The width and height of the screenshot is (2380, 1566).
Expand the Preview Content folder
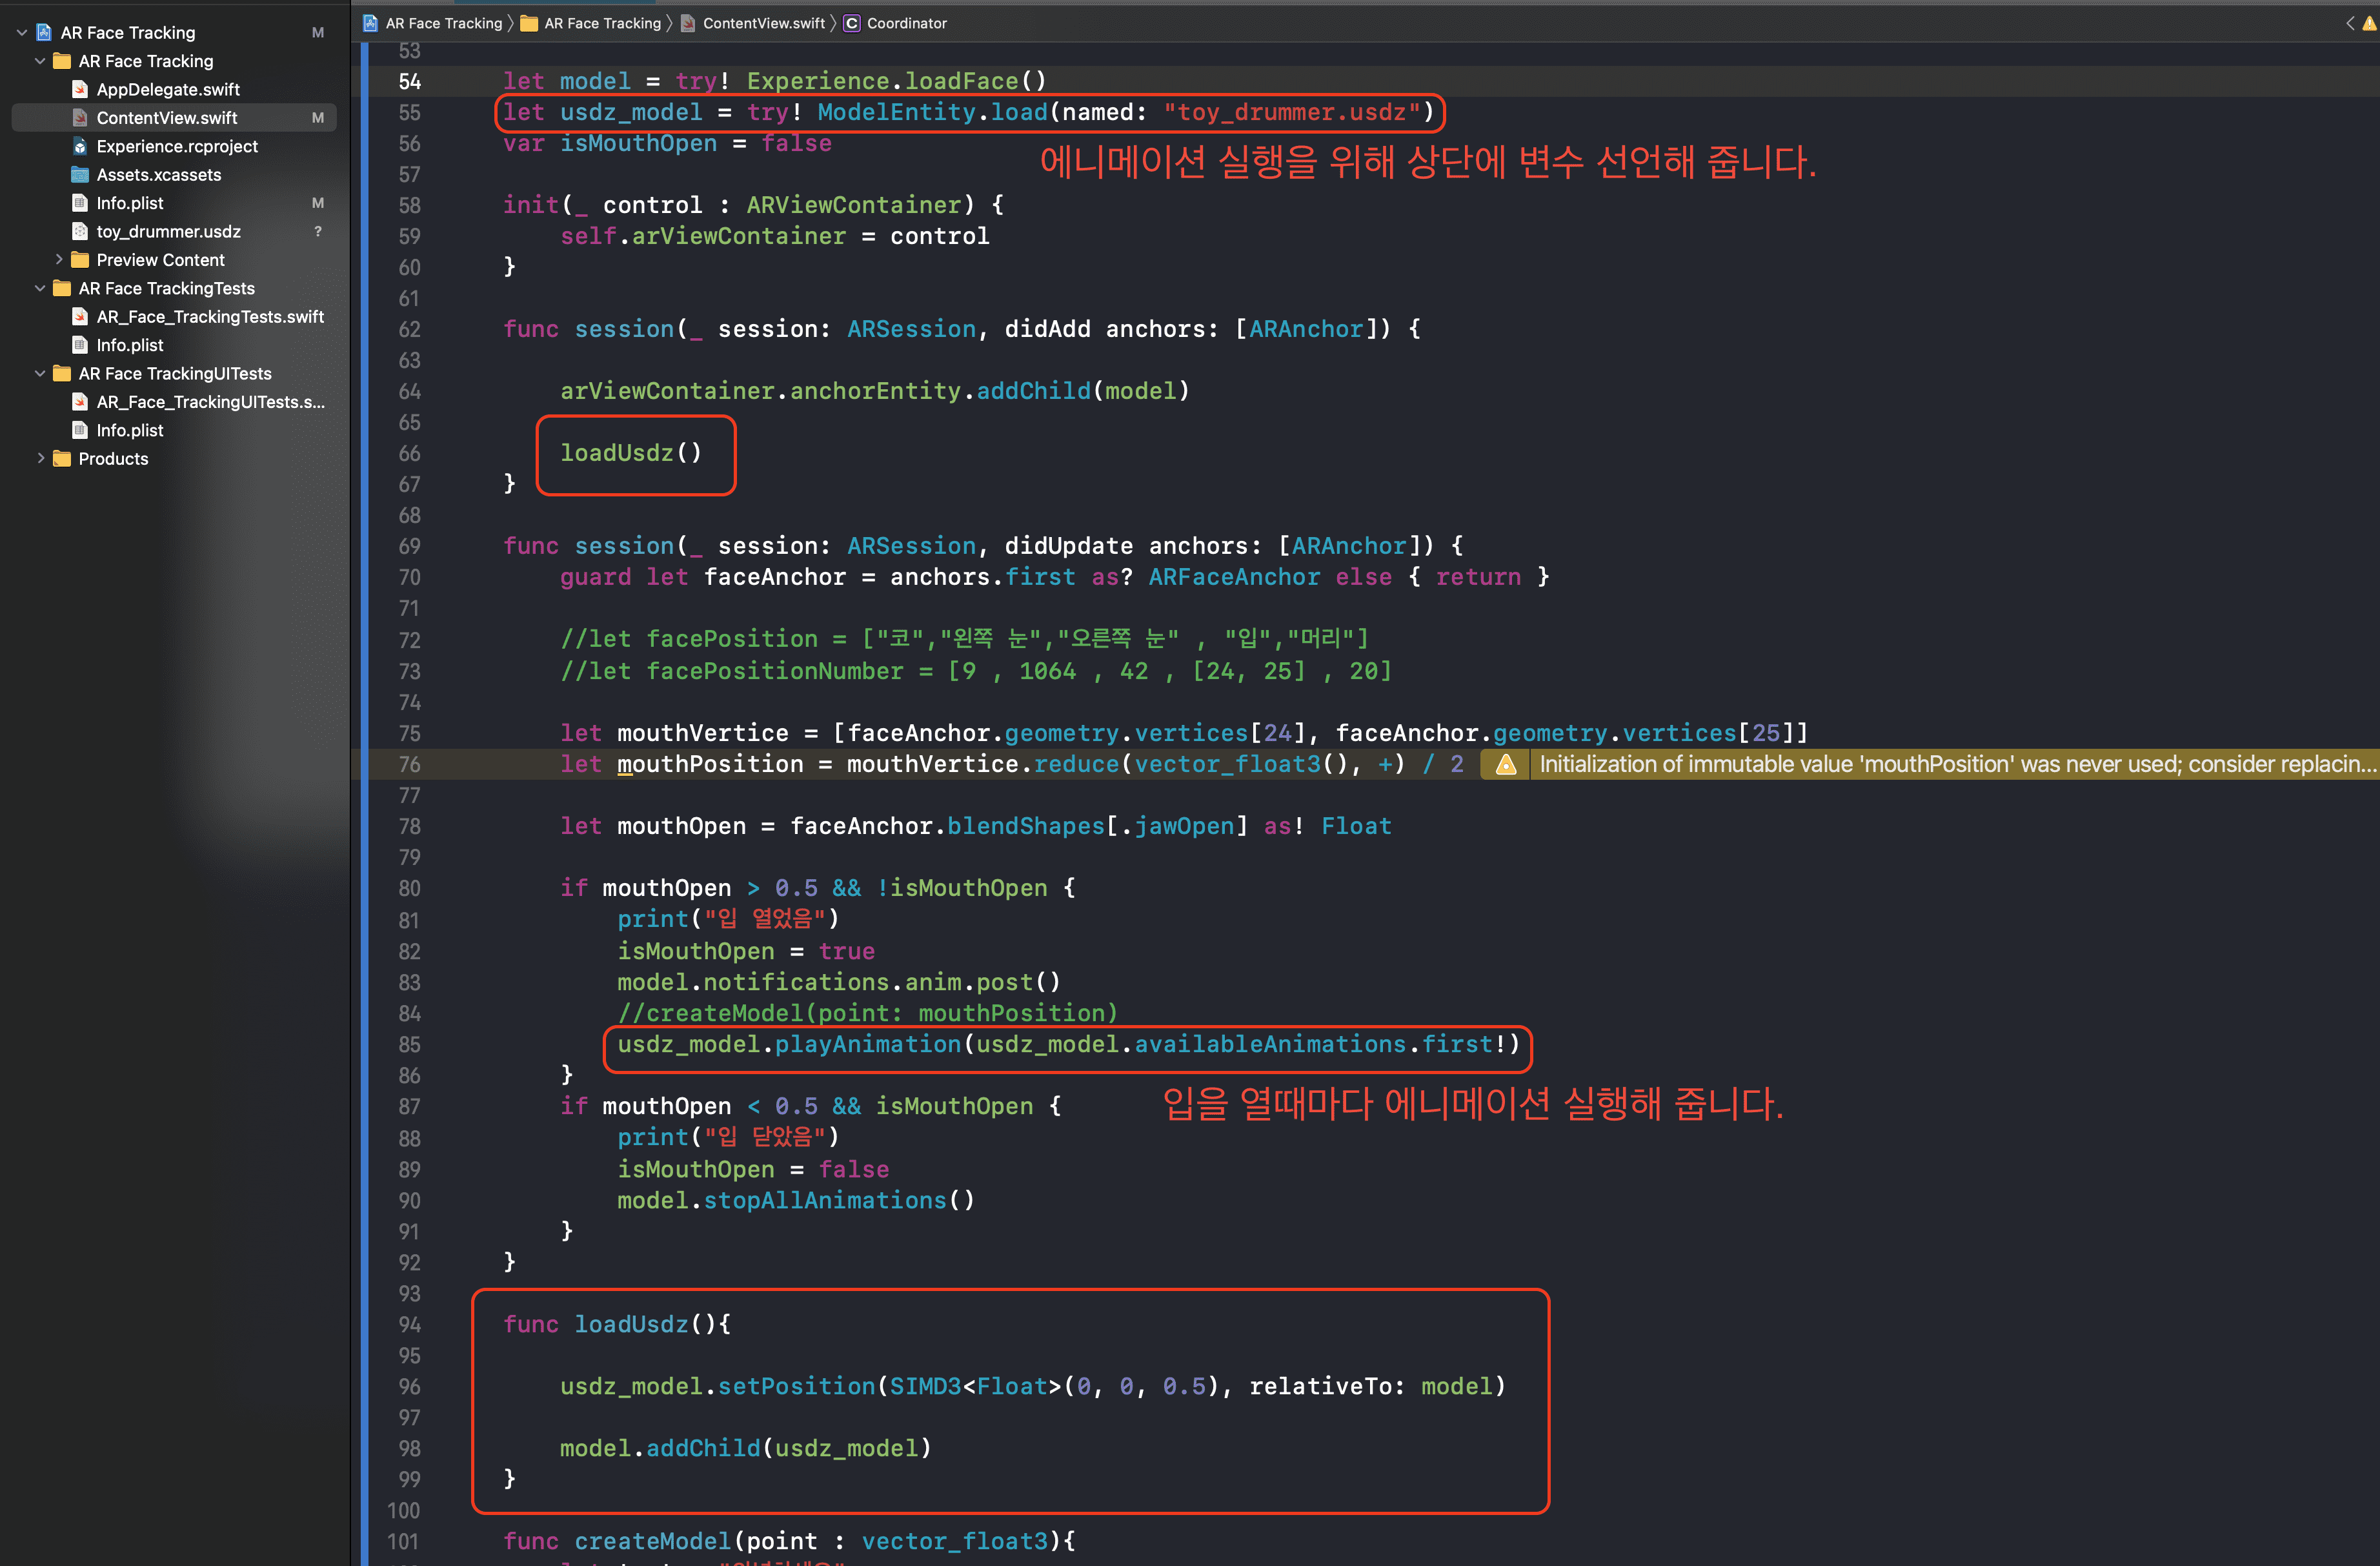[x=59, y=260]
